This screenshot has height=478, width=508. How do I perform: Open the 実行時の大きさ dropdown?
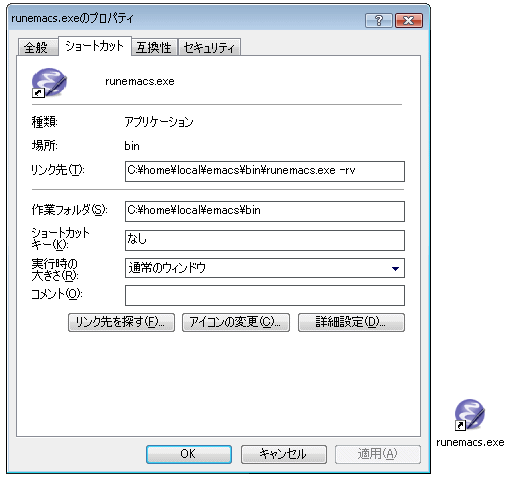point(265,268)
